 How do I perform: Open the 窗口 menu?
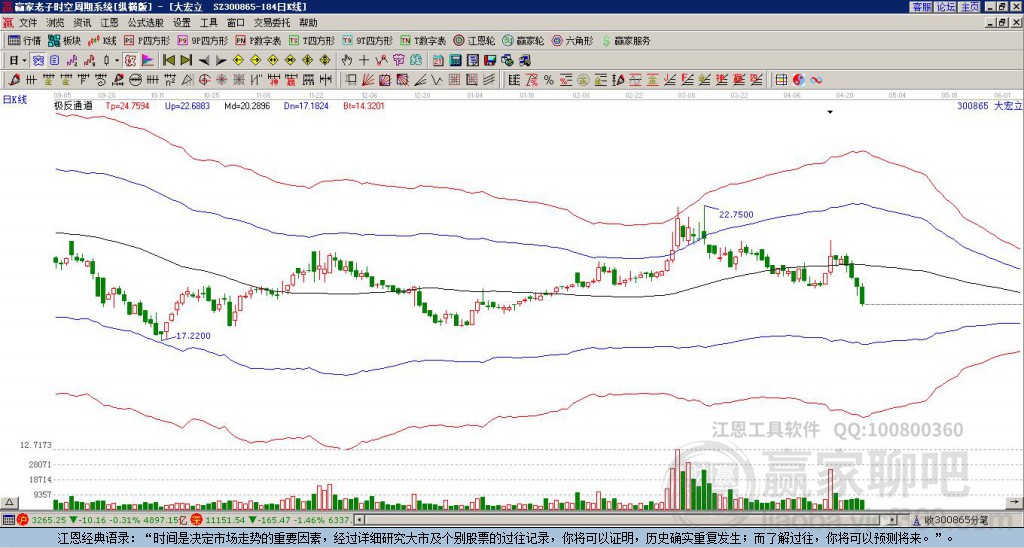(x=236, y=23)
